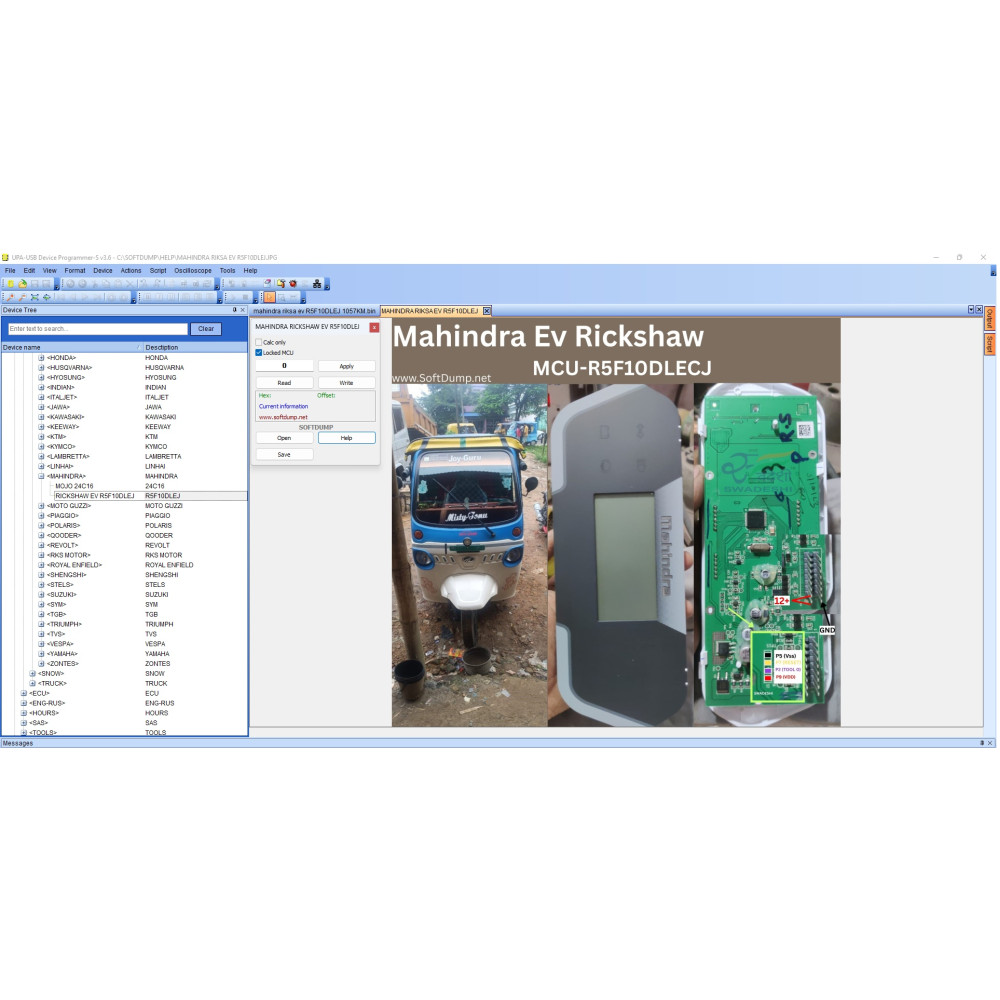Enable the Calc only checkbox

click(259, 342)
